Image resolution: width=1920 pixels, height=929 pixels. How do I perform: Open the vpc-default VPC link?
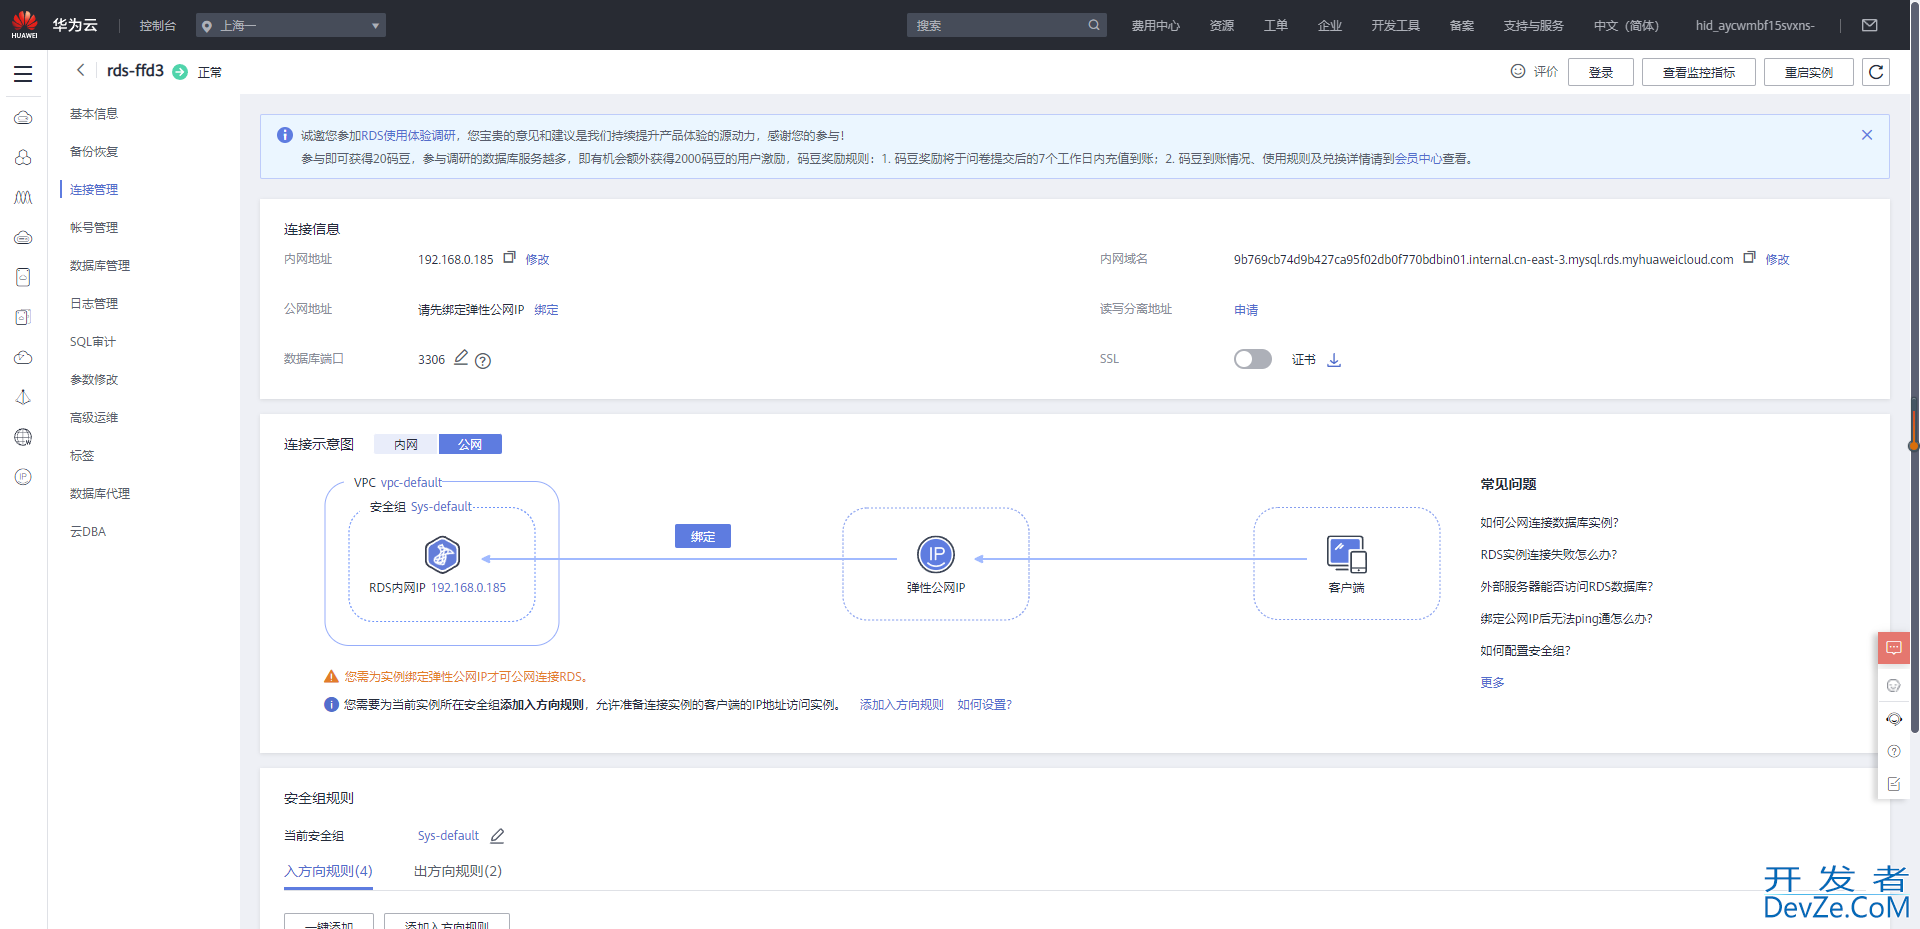(x=411, y=483)
